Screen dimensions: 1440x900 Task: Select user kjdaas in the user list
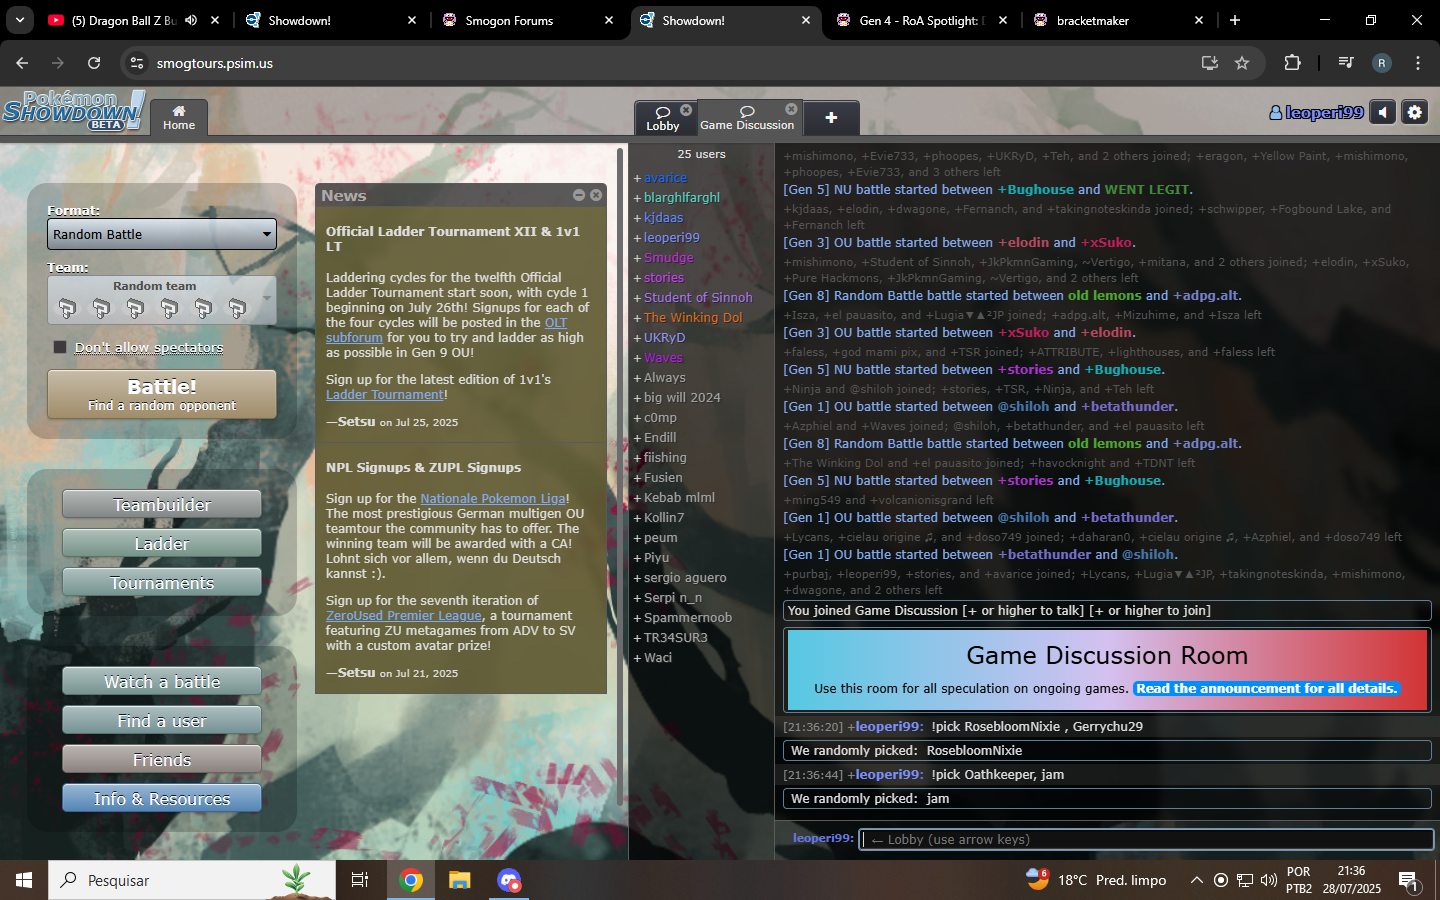[663, 218]
